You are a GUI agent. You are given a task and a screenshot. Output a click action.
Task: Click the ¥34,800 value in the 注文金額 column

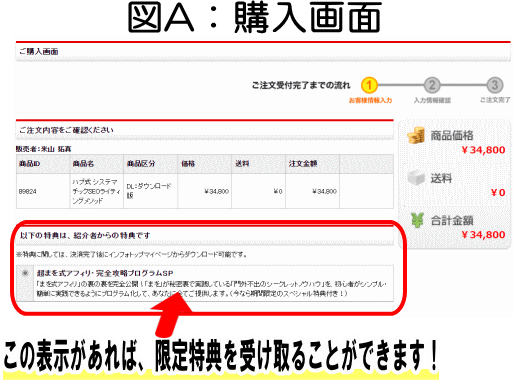pyautogui.click(x=324, y=191)
